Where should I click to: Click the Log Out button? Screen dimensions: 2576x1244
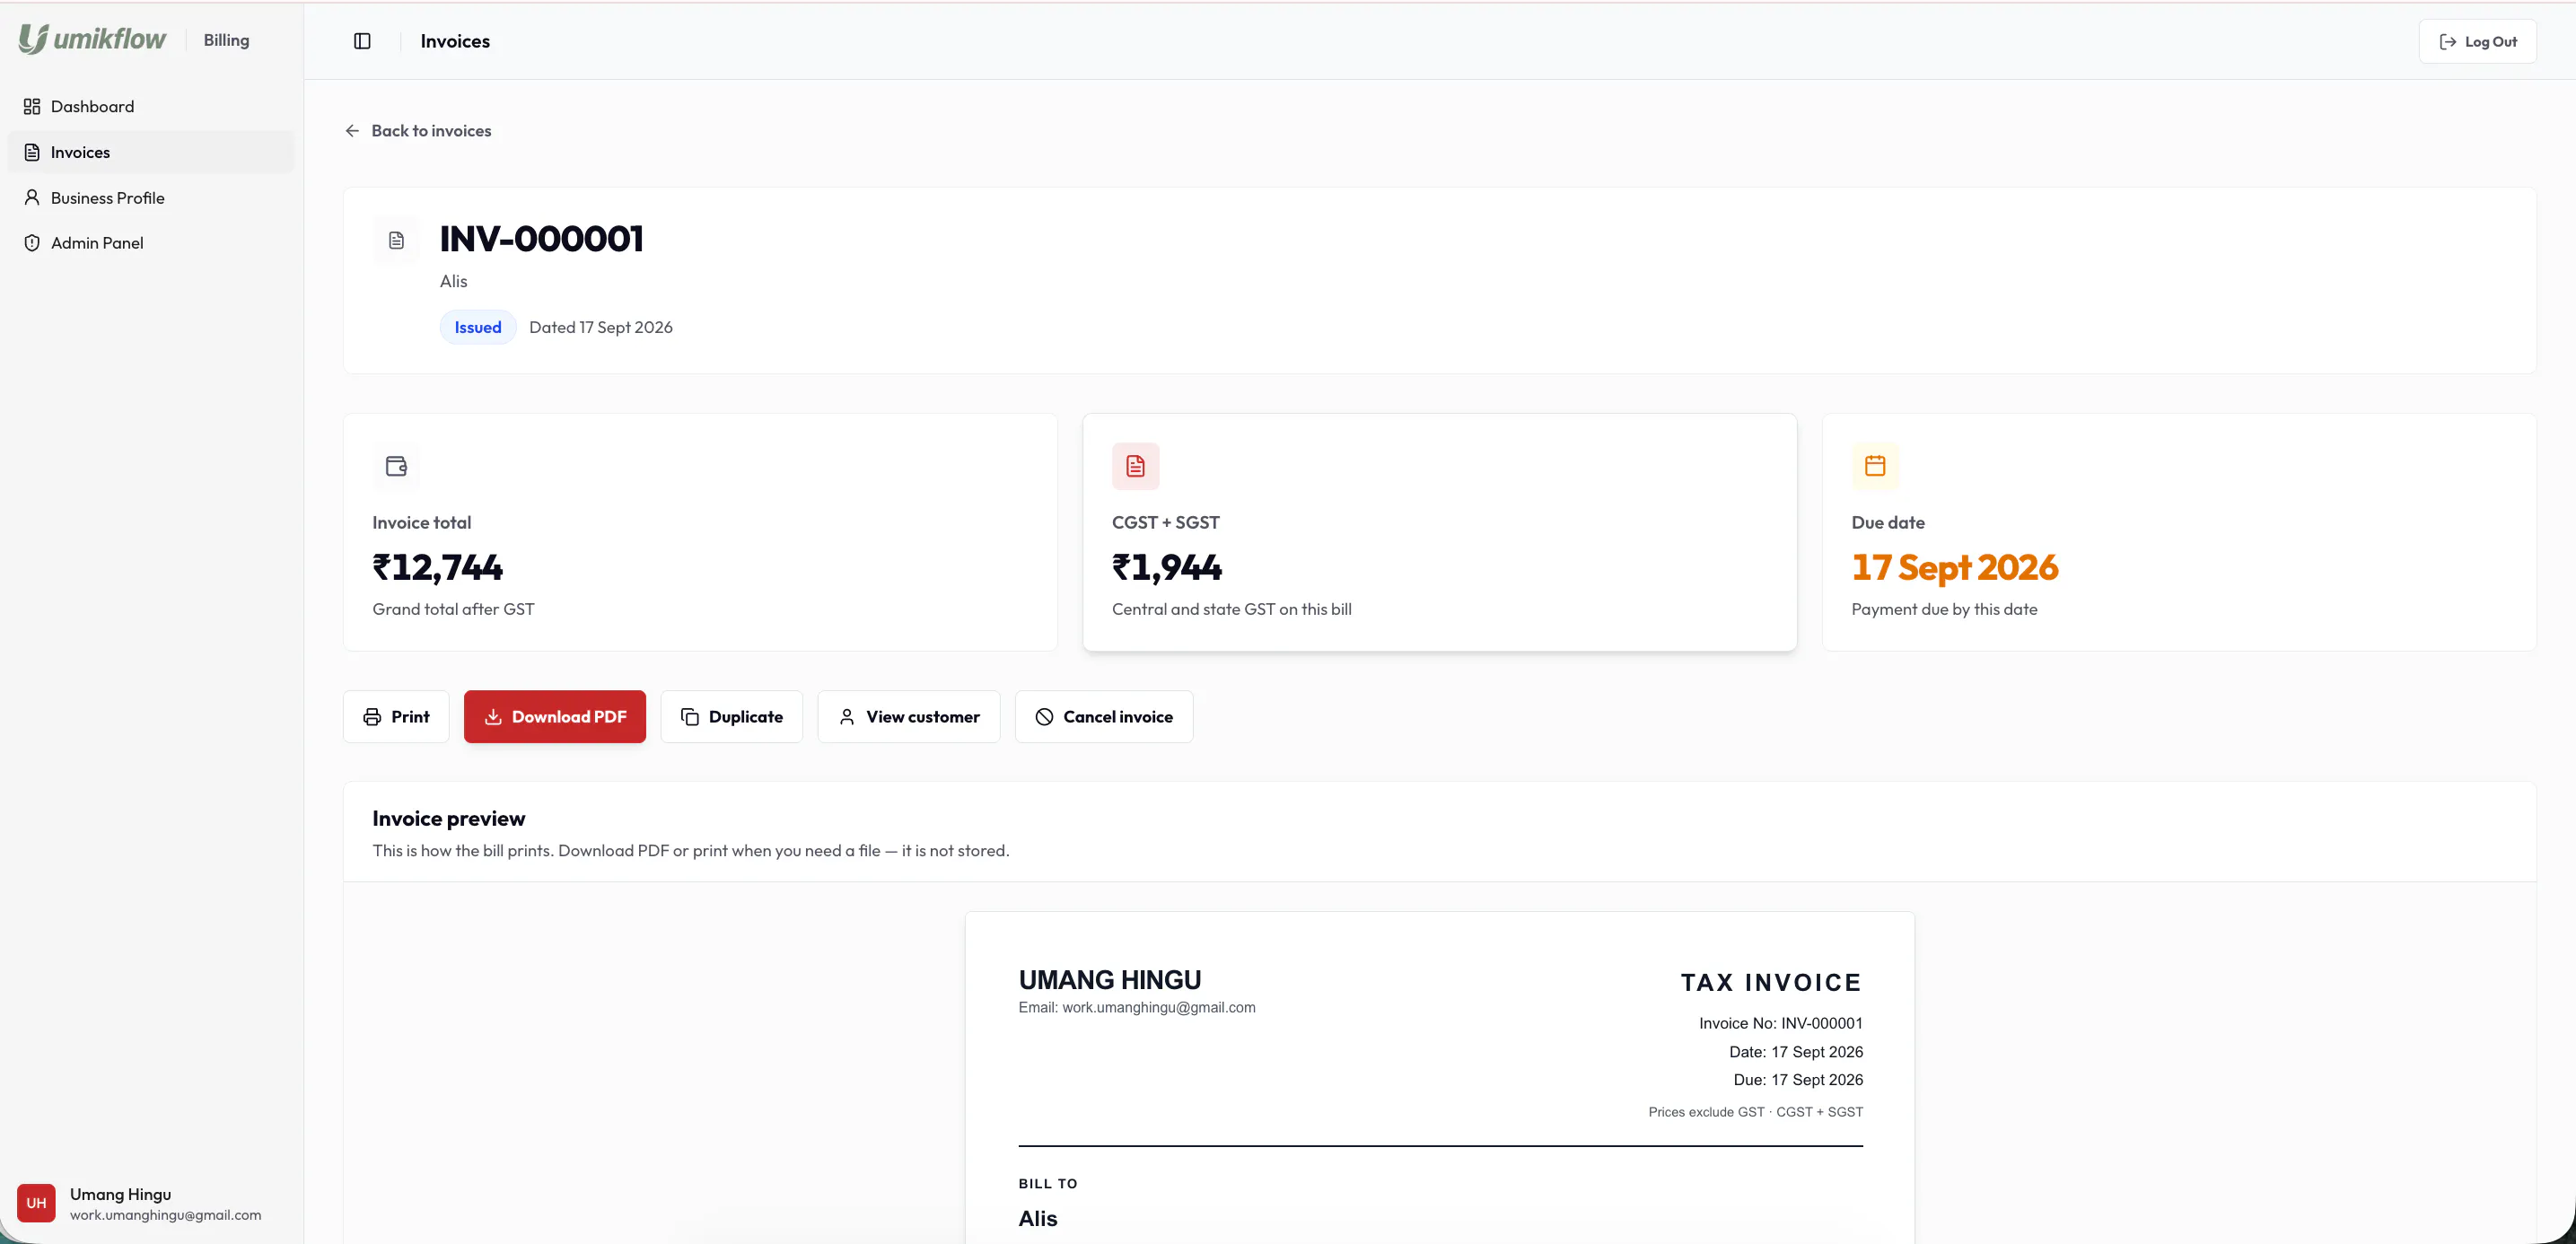[x=2477, y=41]
